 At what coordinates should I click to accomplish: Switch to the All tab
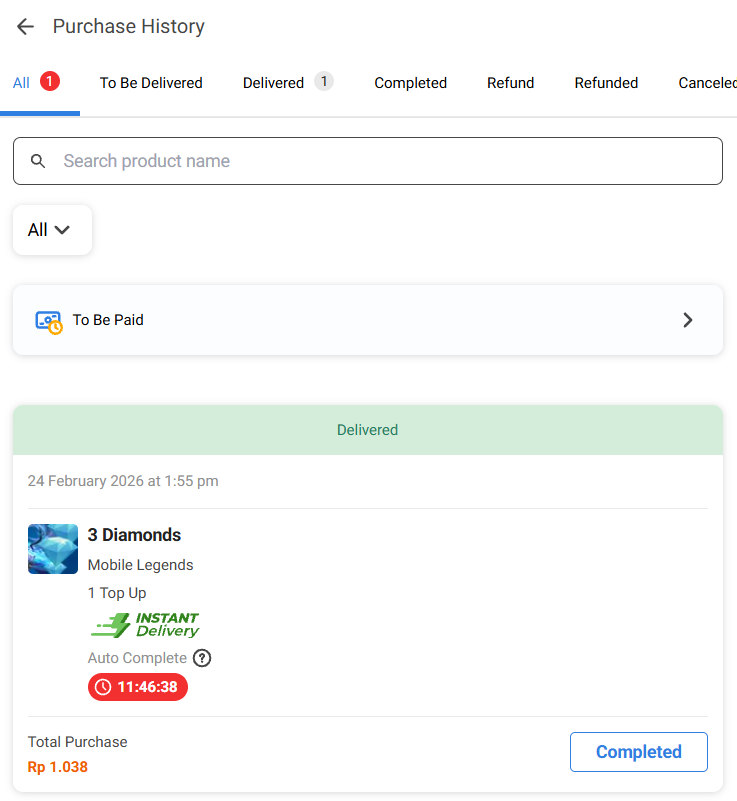point(22,83)
